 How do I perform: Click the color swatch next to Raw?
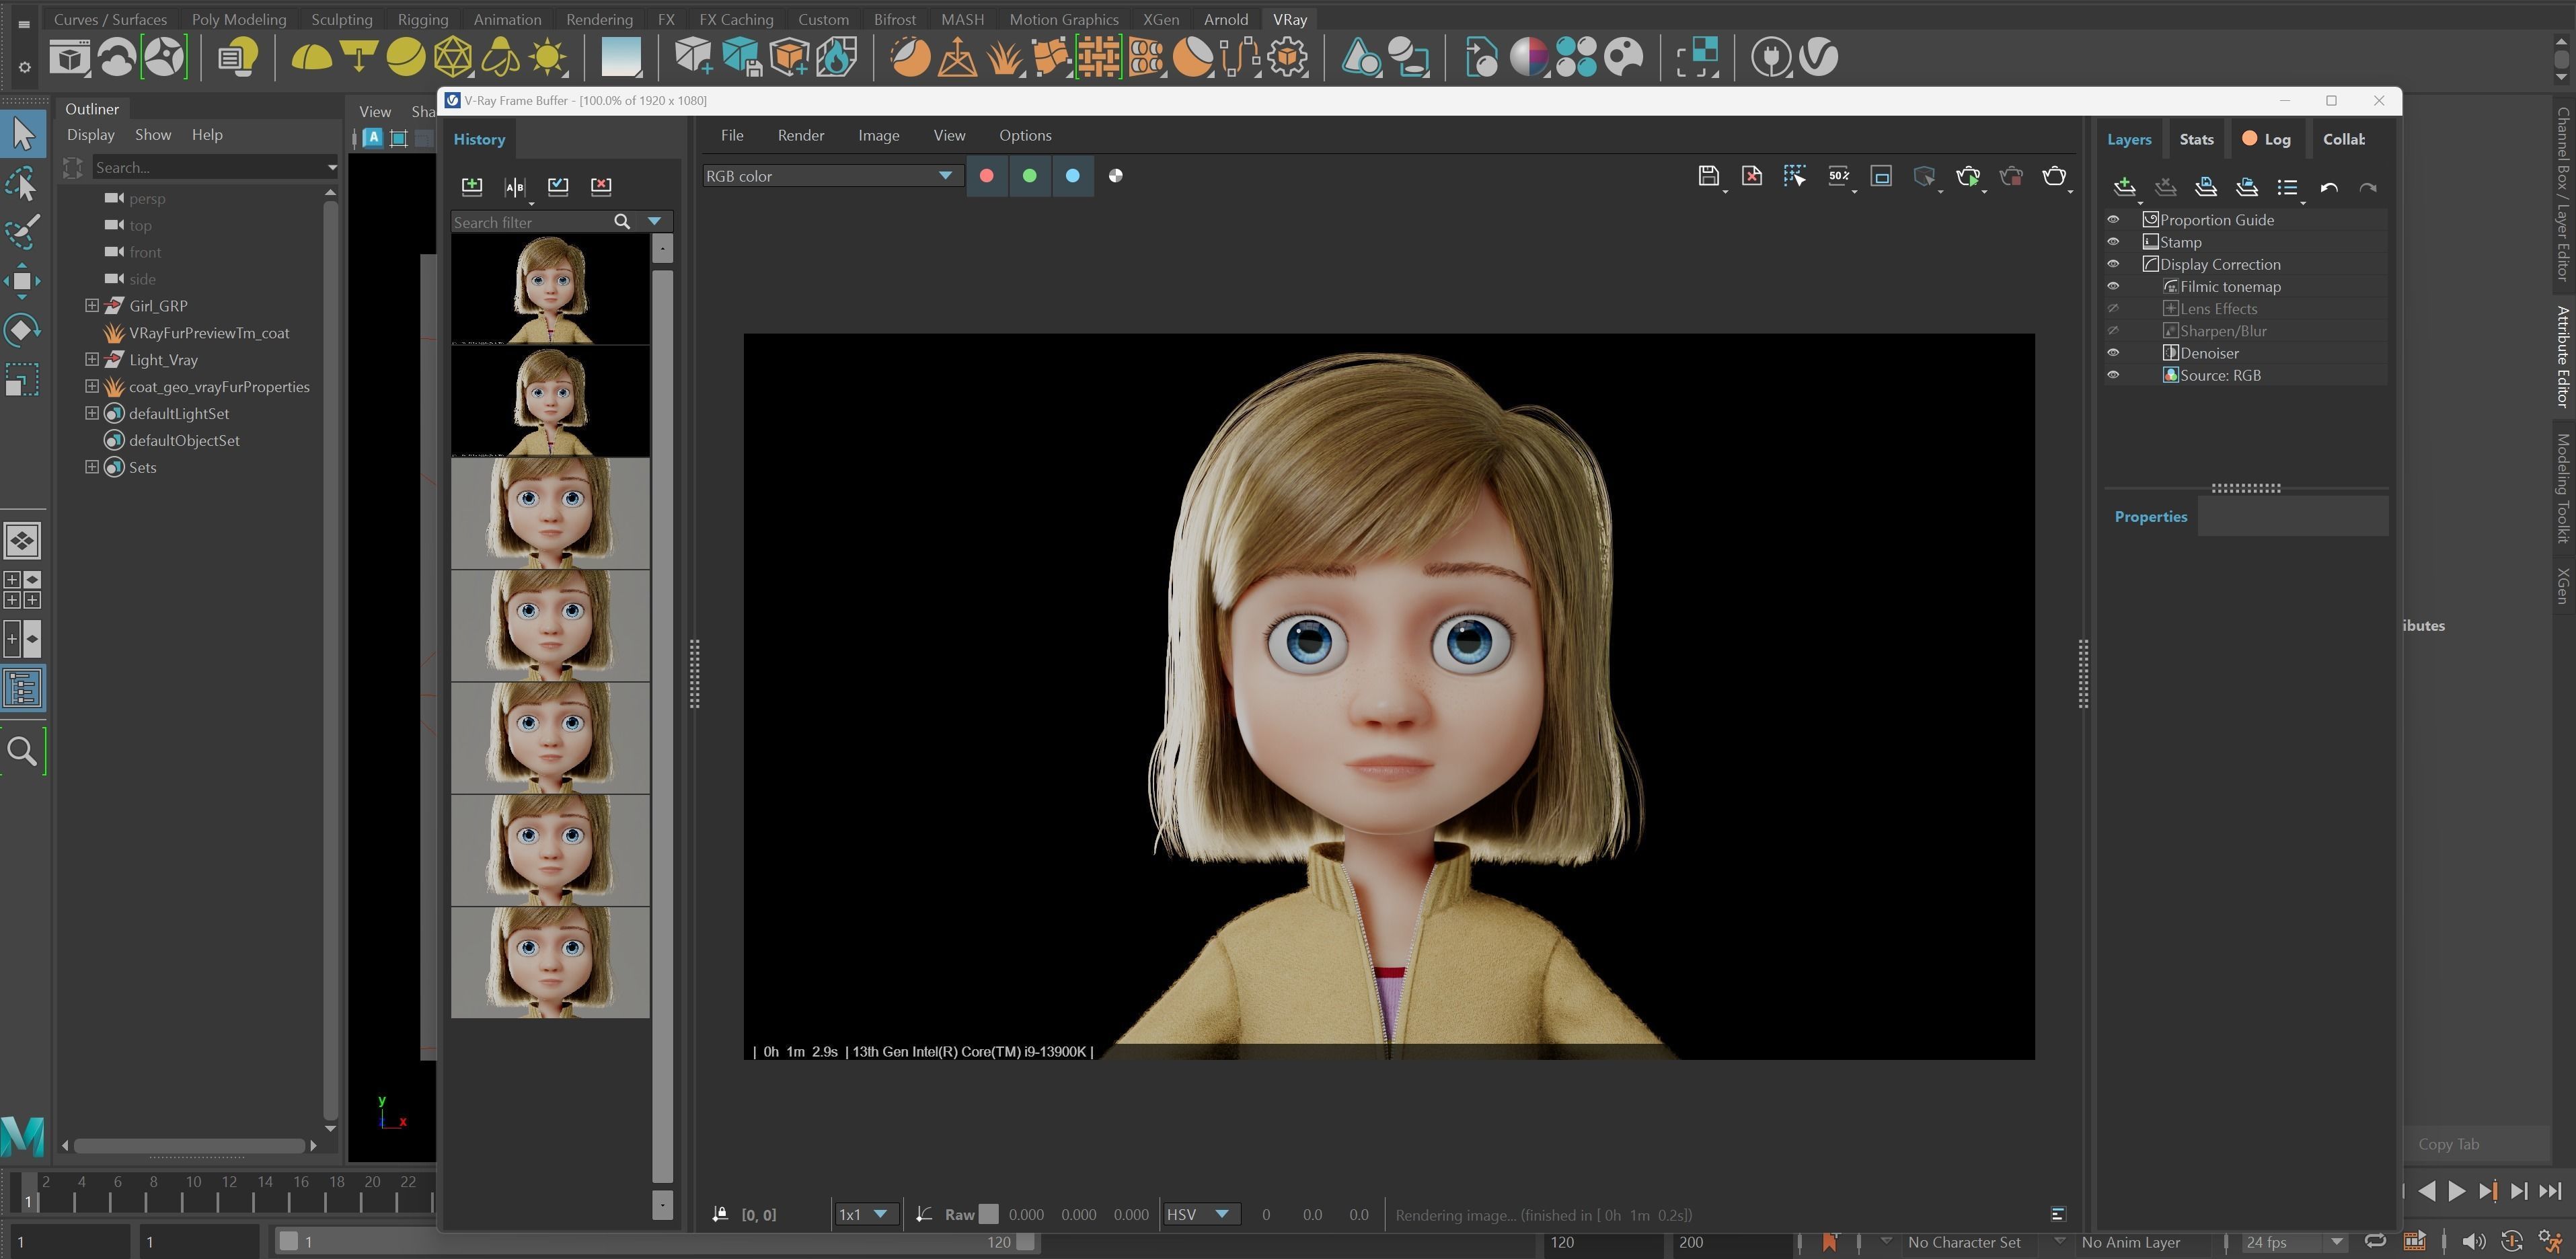(989, 1214)
